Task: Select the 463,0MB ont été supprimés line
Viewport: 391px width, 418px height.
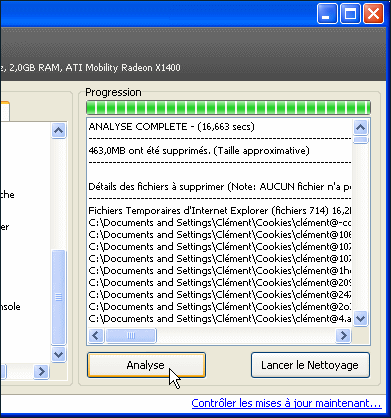Action: pos(199,151)
